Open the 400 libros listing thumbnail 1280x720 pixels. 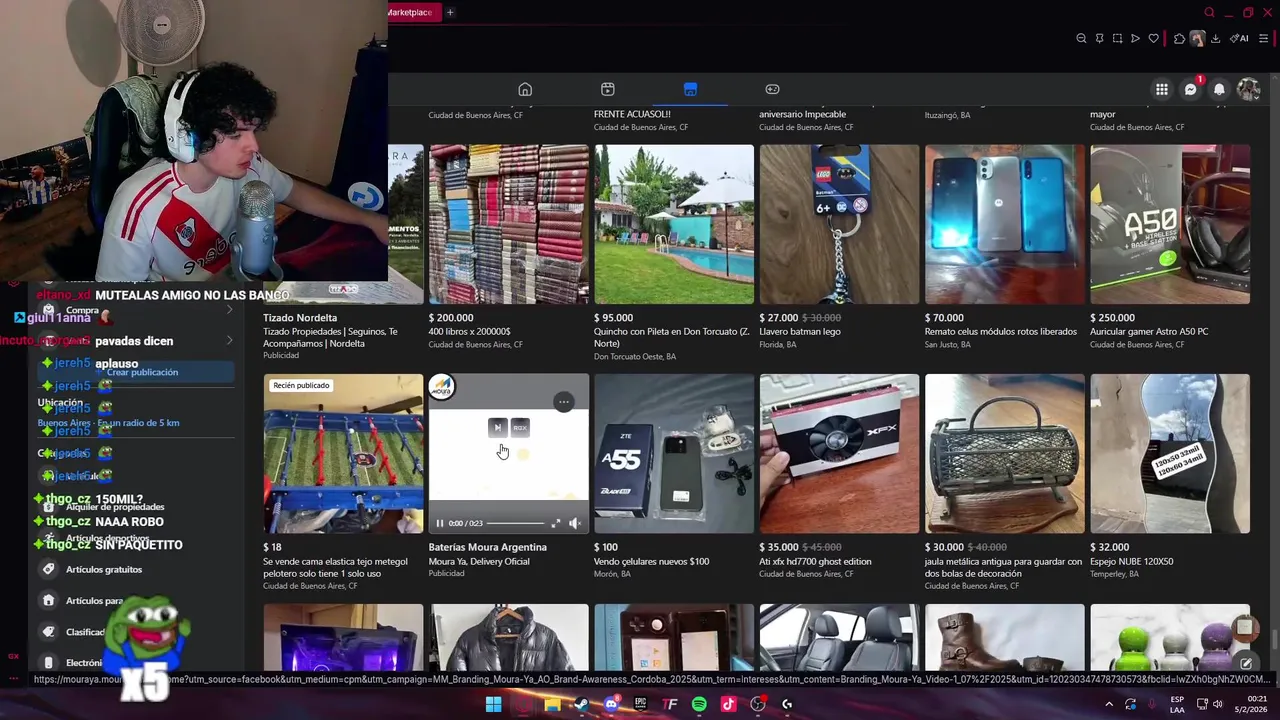click(x=509, y=224)
